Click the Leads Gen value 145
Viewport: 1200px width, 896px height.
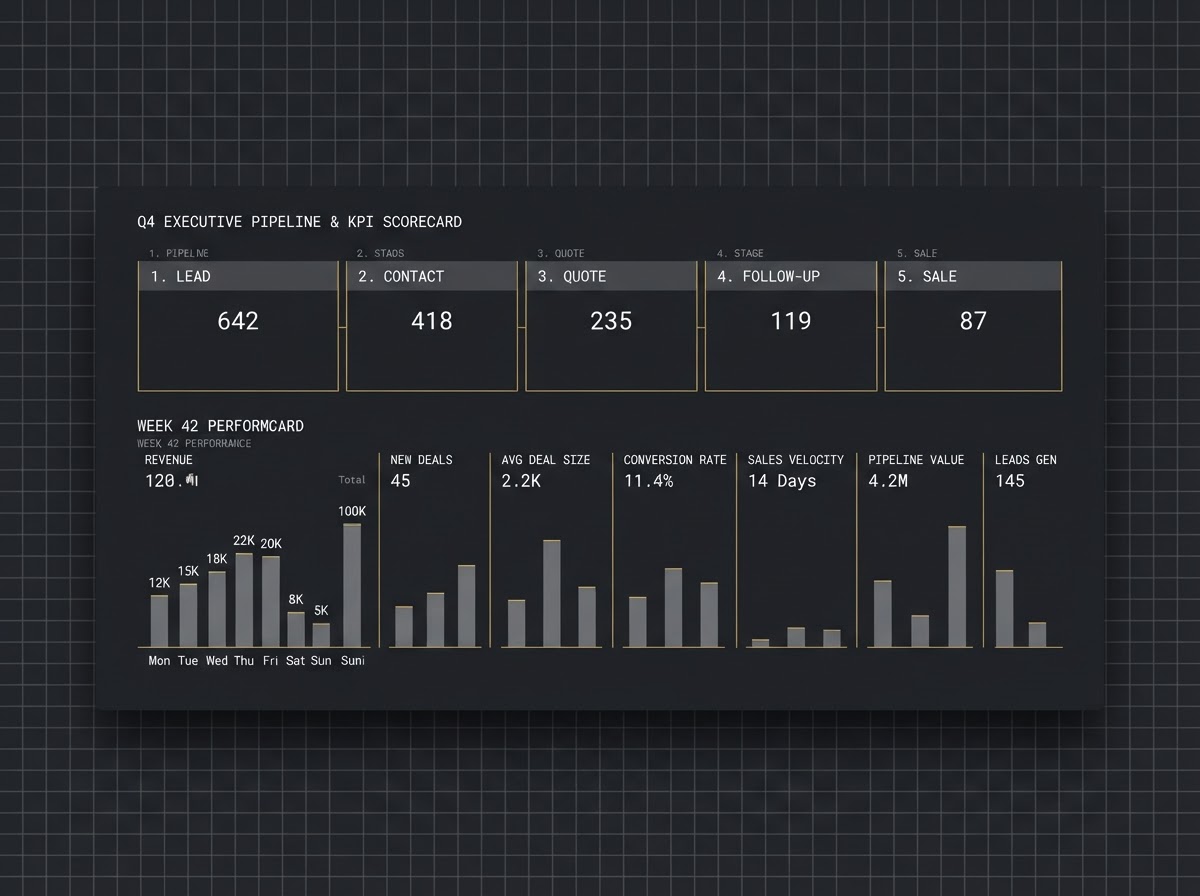[1010, 481]
